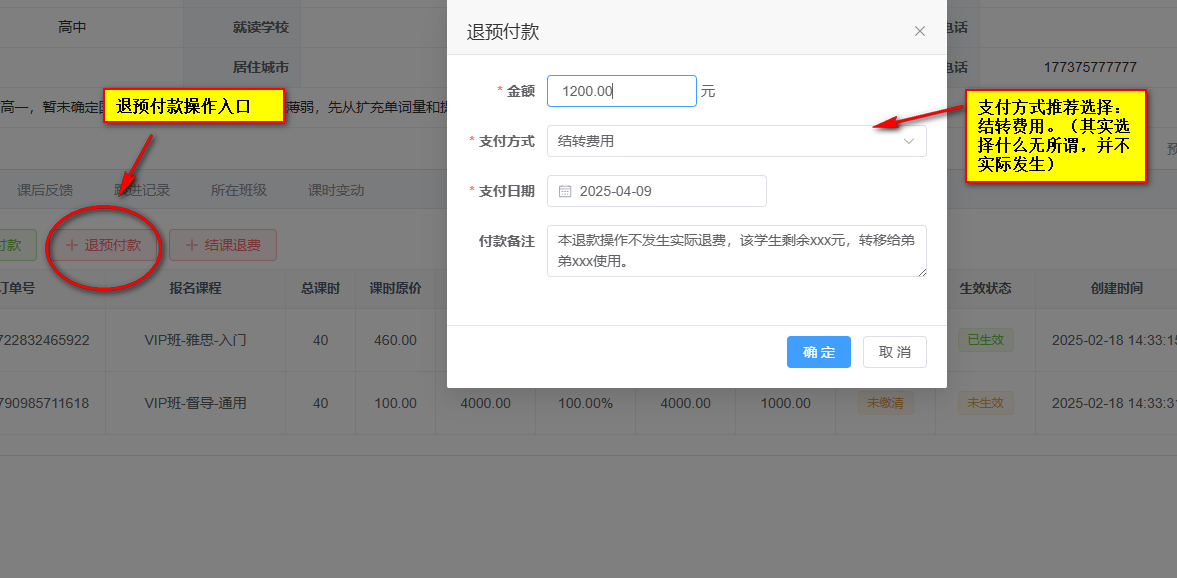Click into the 付款备注 text area
1177x578 pixels.
click(x=736, y=251)
